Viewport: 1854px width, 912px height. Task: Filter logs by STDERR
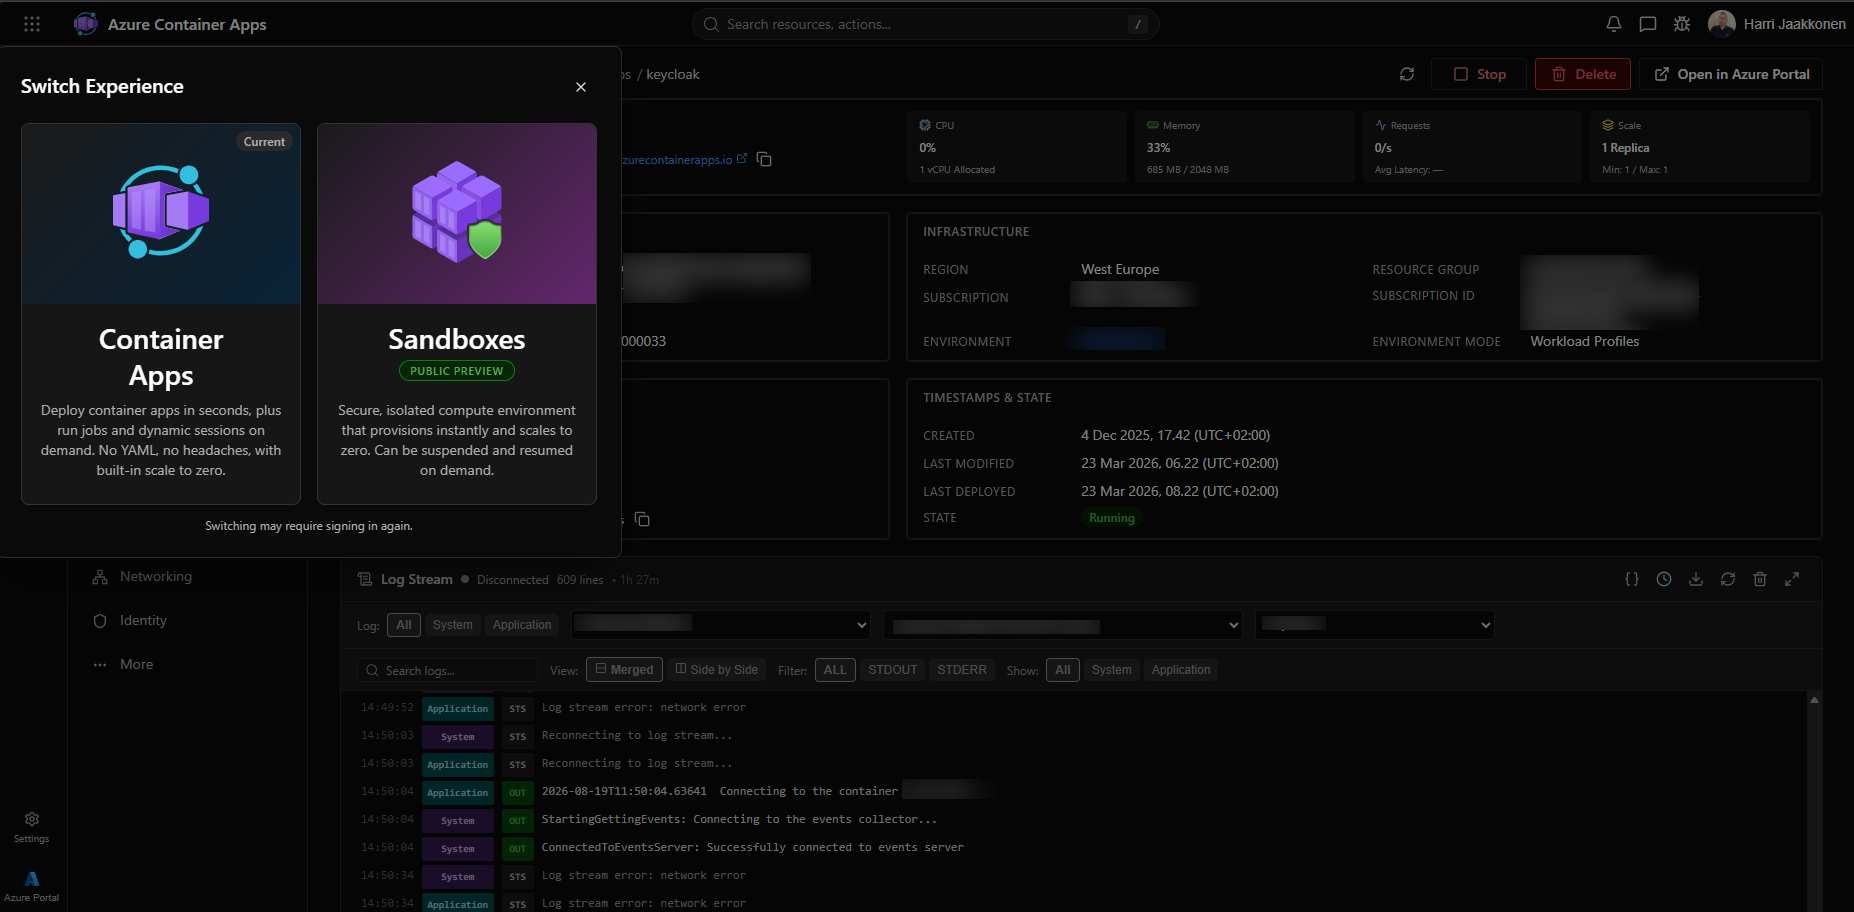coord(962,670)
